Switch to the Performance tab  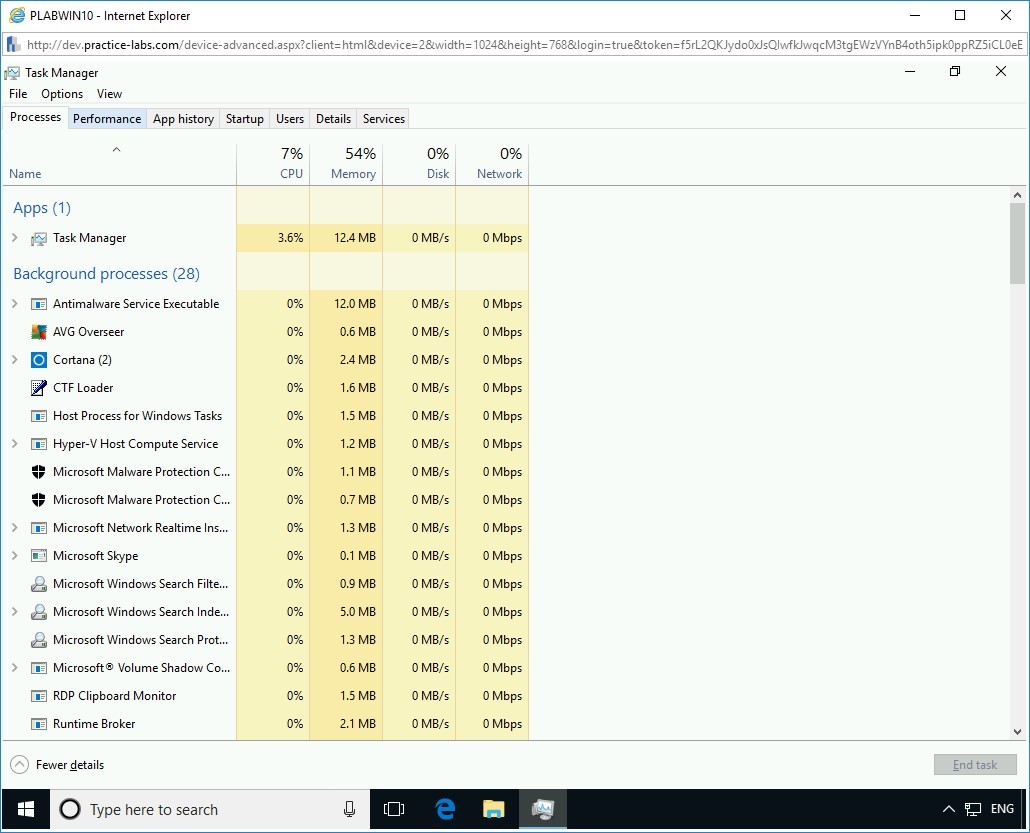(107, 118)
